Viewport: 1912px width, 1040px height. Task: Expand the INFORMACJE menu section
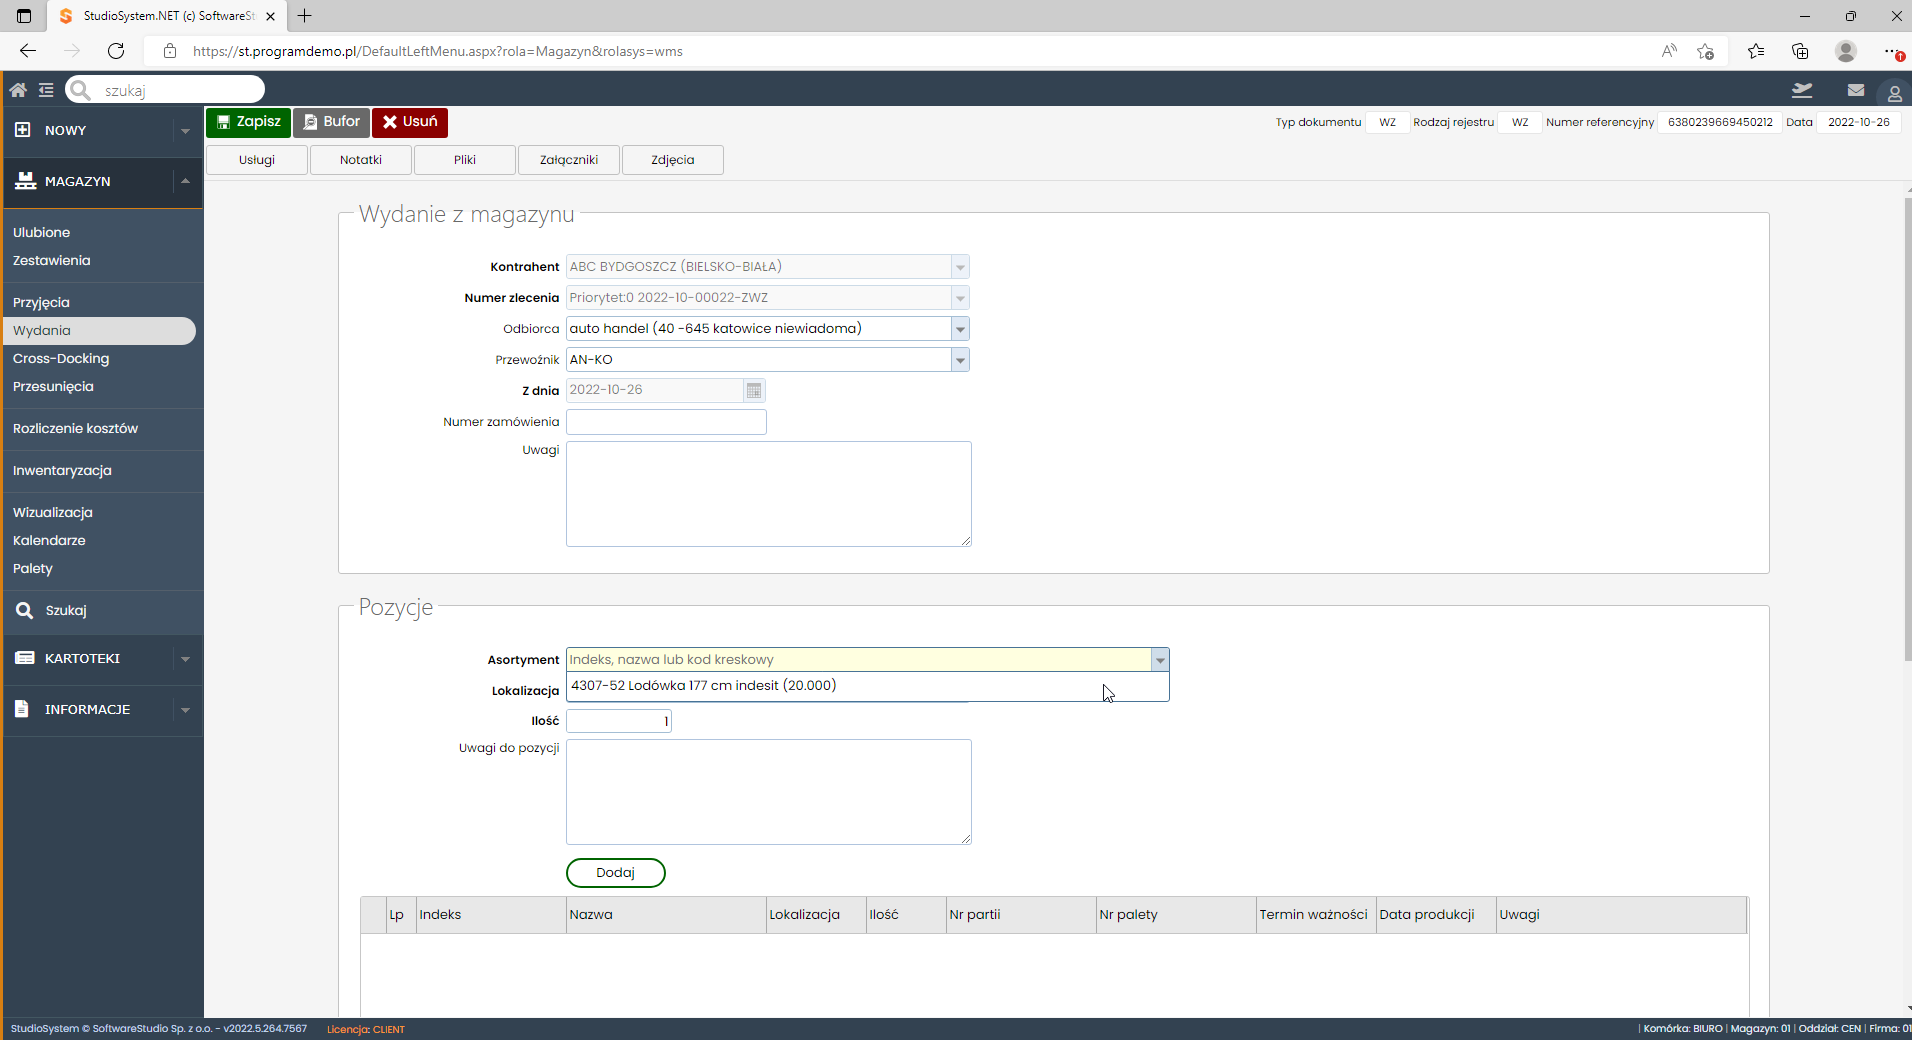pyautogui.click(x=185, y=710)
